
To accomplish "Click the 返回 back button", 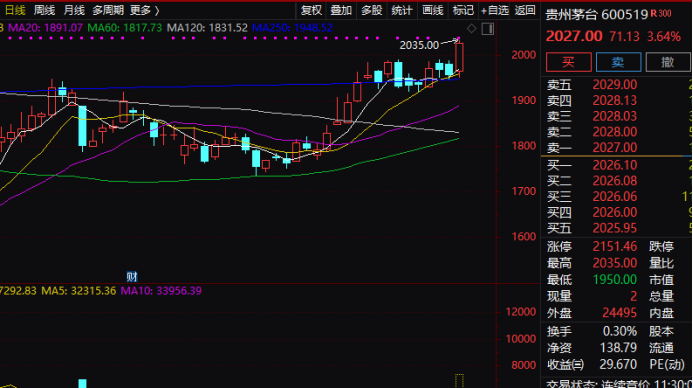I will pos(525,10).
